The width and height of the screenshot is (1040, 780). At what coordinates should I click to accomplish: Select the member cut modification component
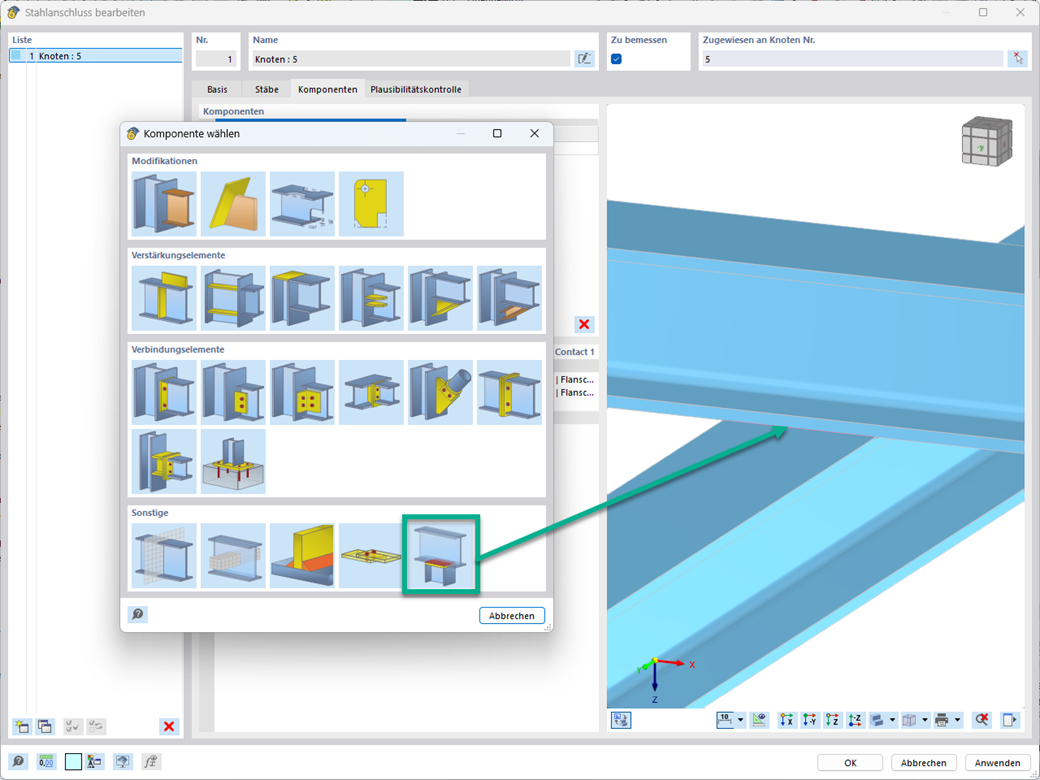[x=164, y=204]
